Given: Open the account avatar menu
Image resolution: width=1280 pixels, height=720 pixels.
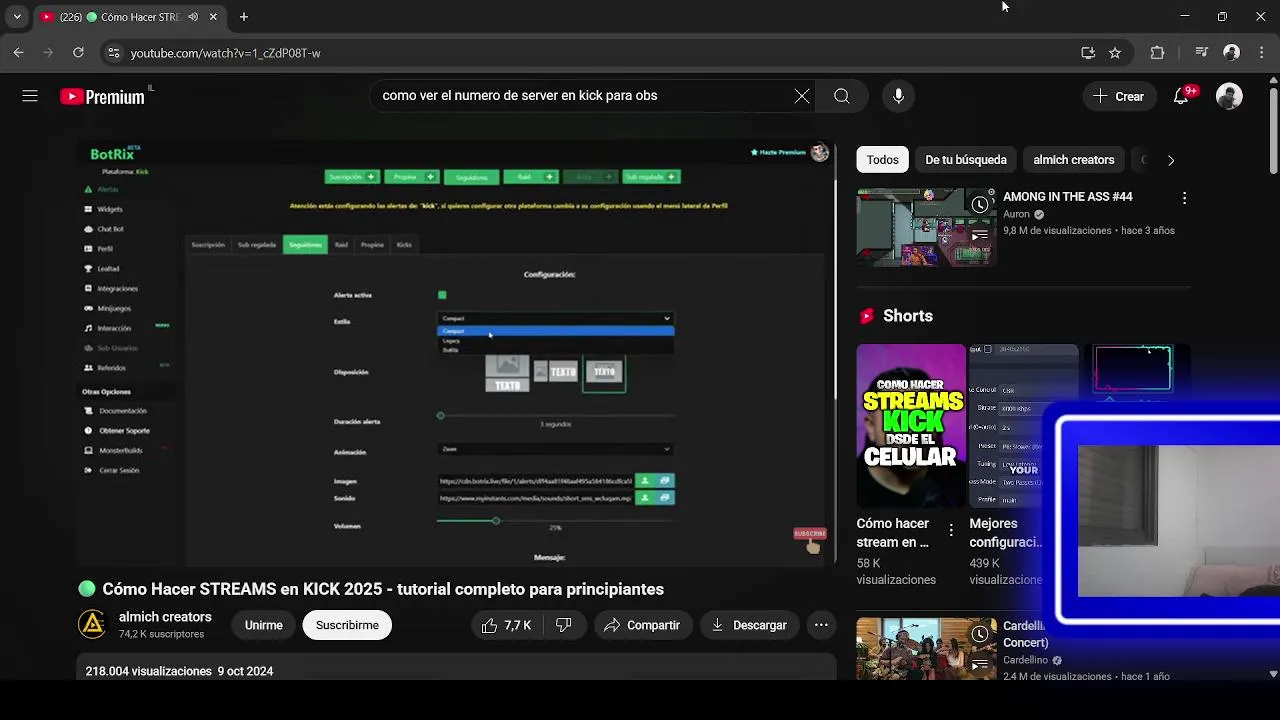Looking at the screenshot, I should click(1229, 96).
